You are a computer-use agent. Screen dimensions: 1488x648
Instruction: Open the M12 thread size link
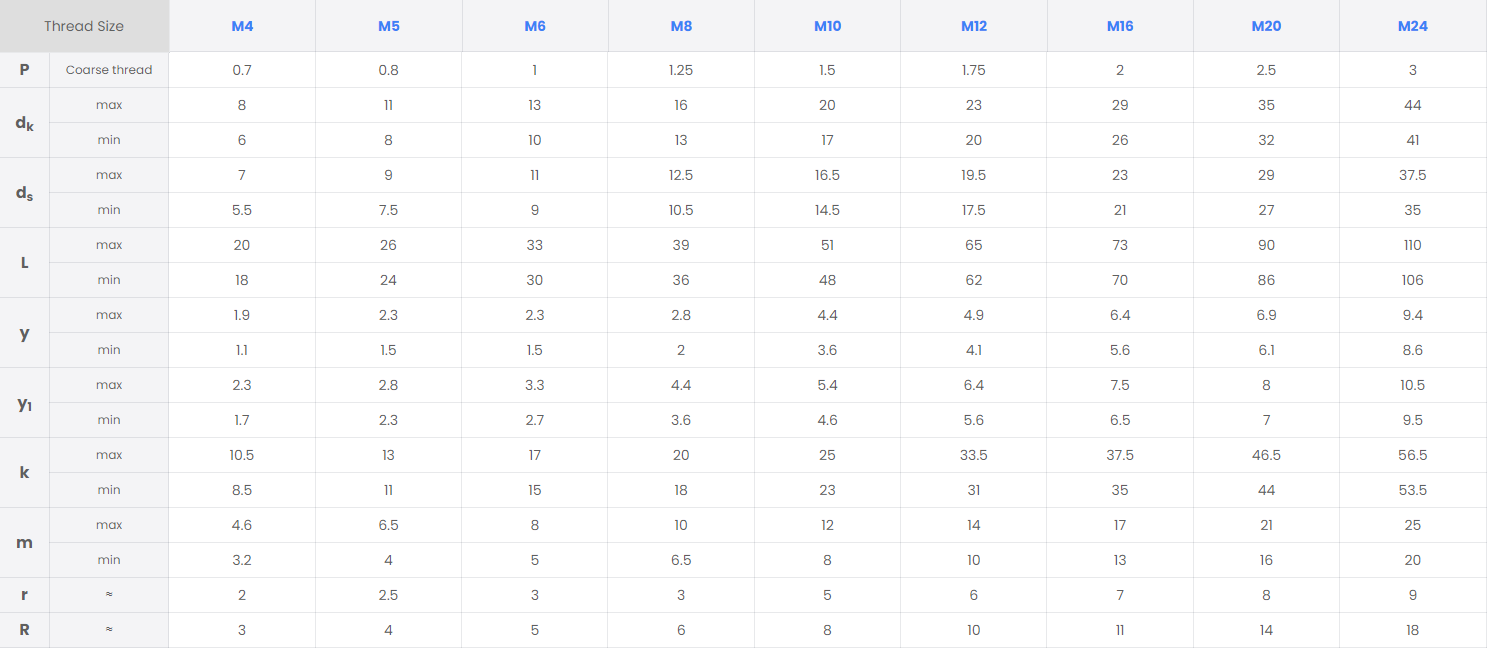974,26
